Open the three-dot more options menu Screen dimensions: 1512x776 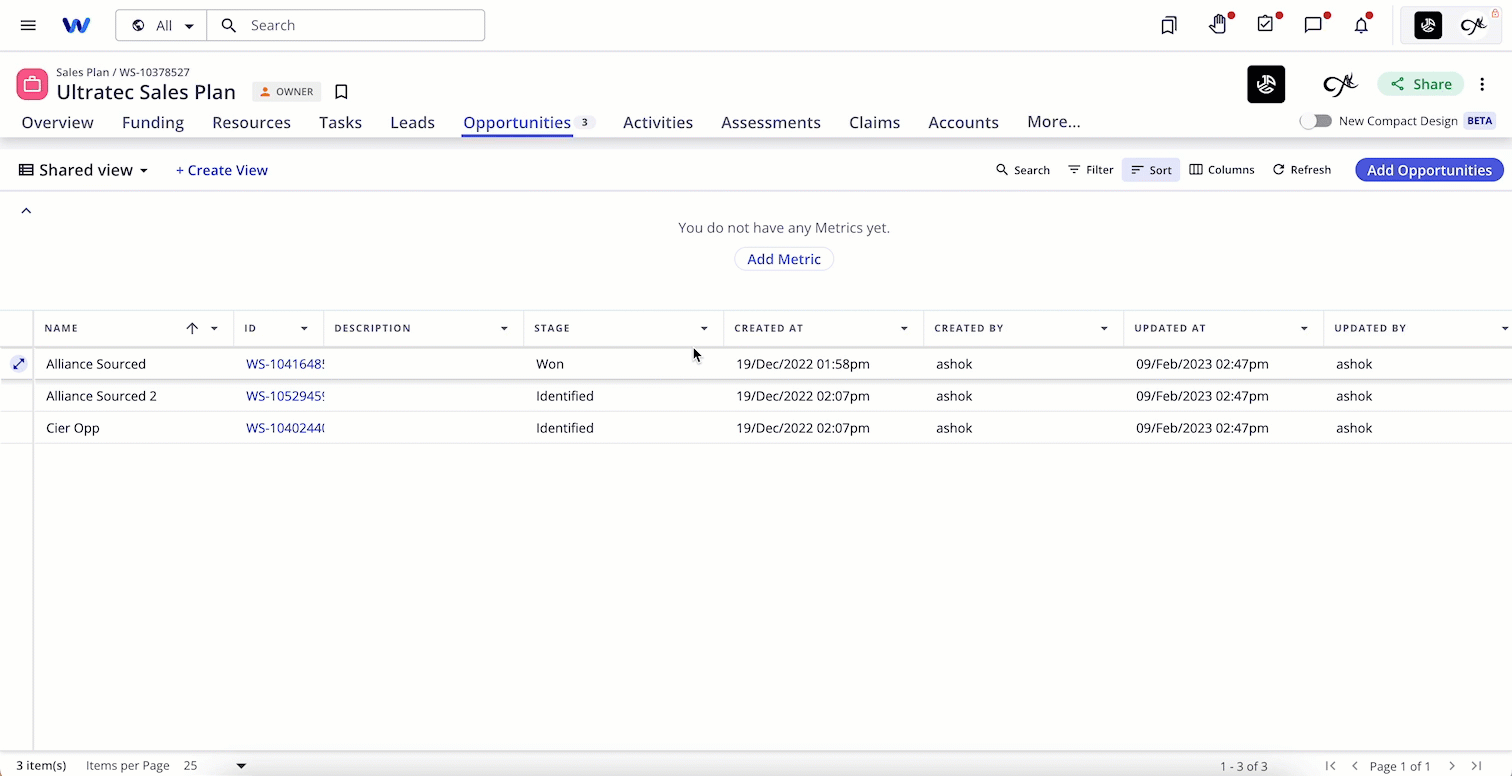tap(1482, 84)
